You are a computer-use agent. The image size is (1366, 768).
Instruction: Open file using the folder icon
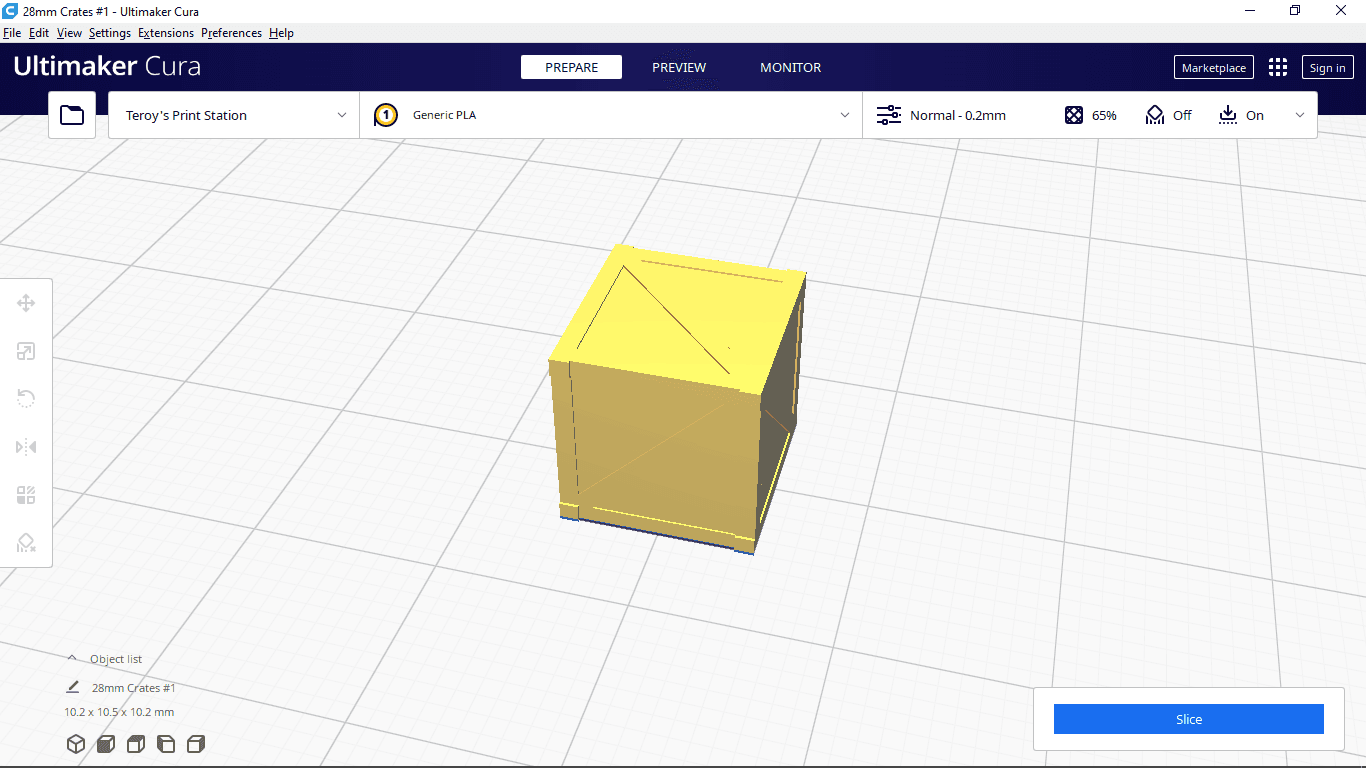(72, 115)
